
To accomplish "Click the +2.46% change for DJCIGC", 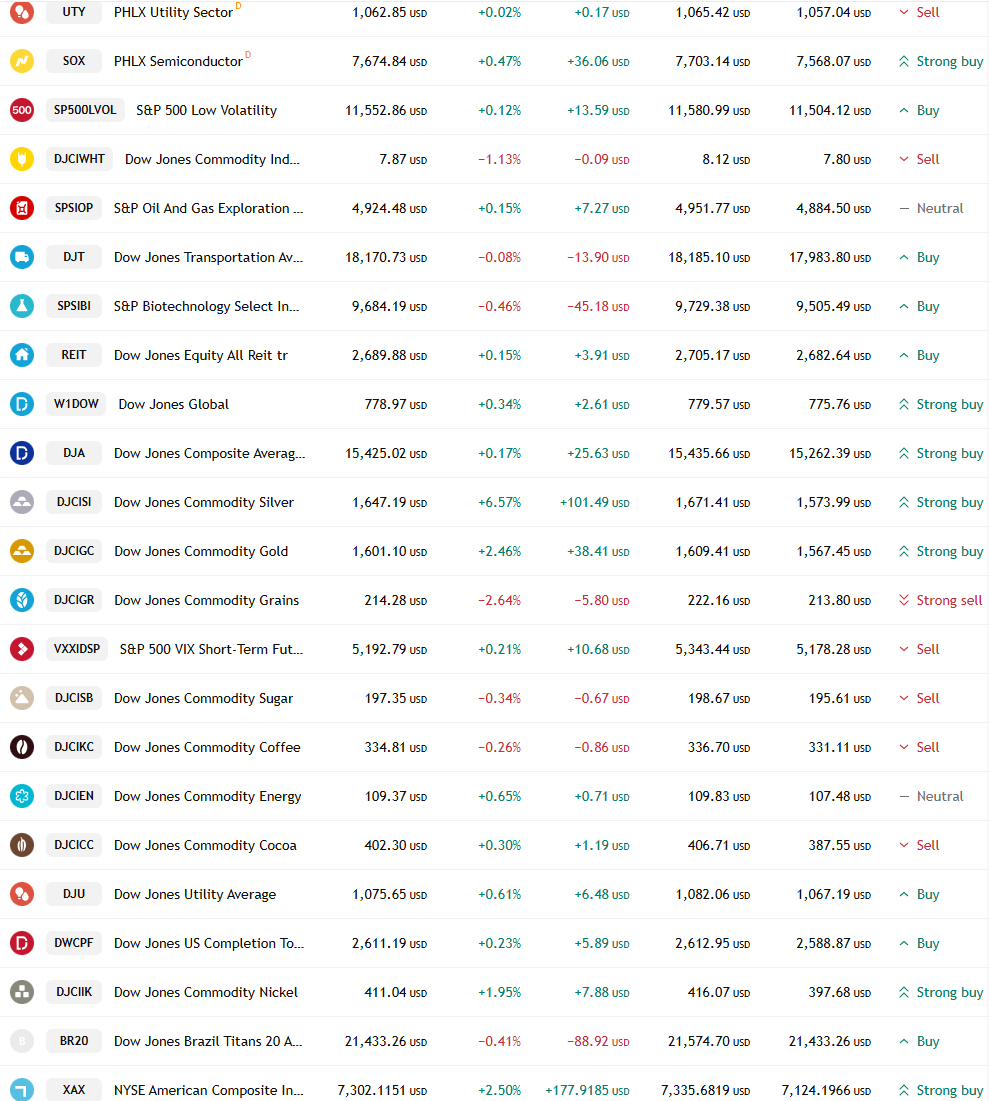I will click(499, 552).
